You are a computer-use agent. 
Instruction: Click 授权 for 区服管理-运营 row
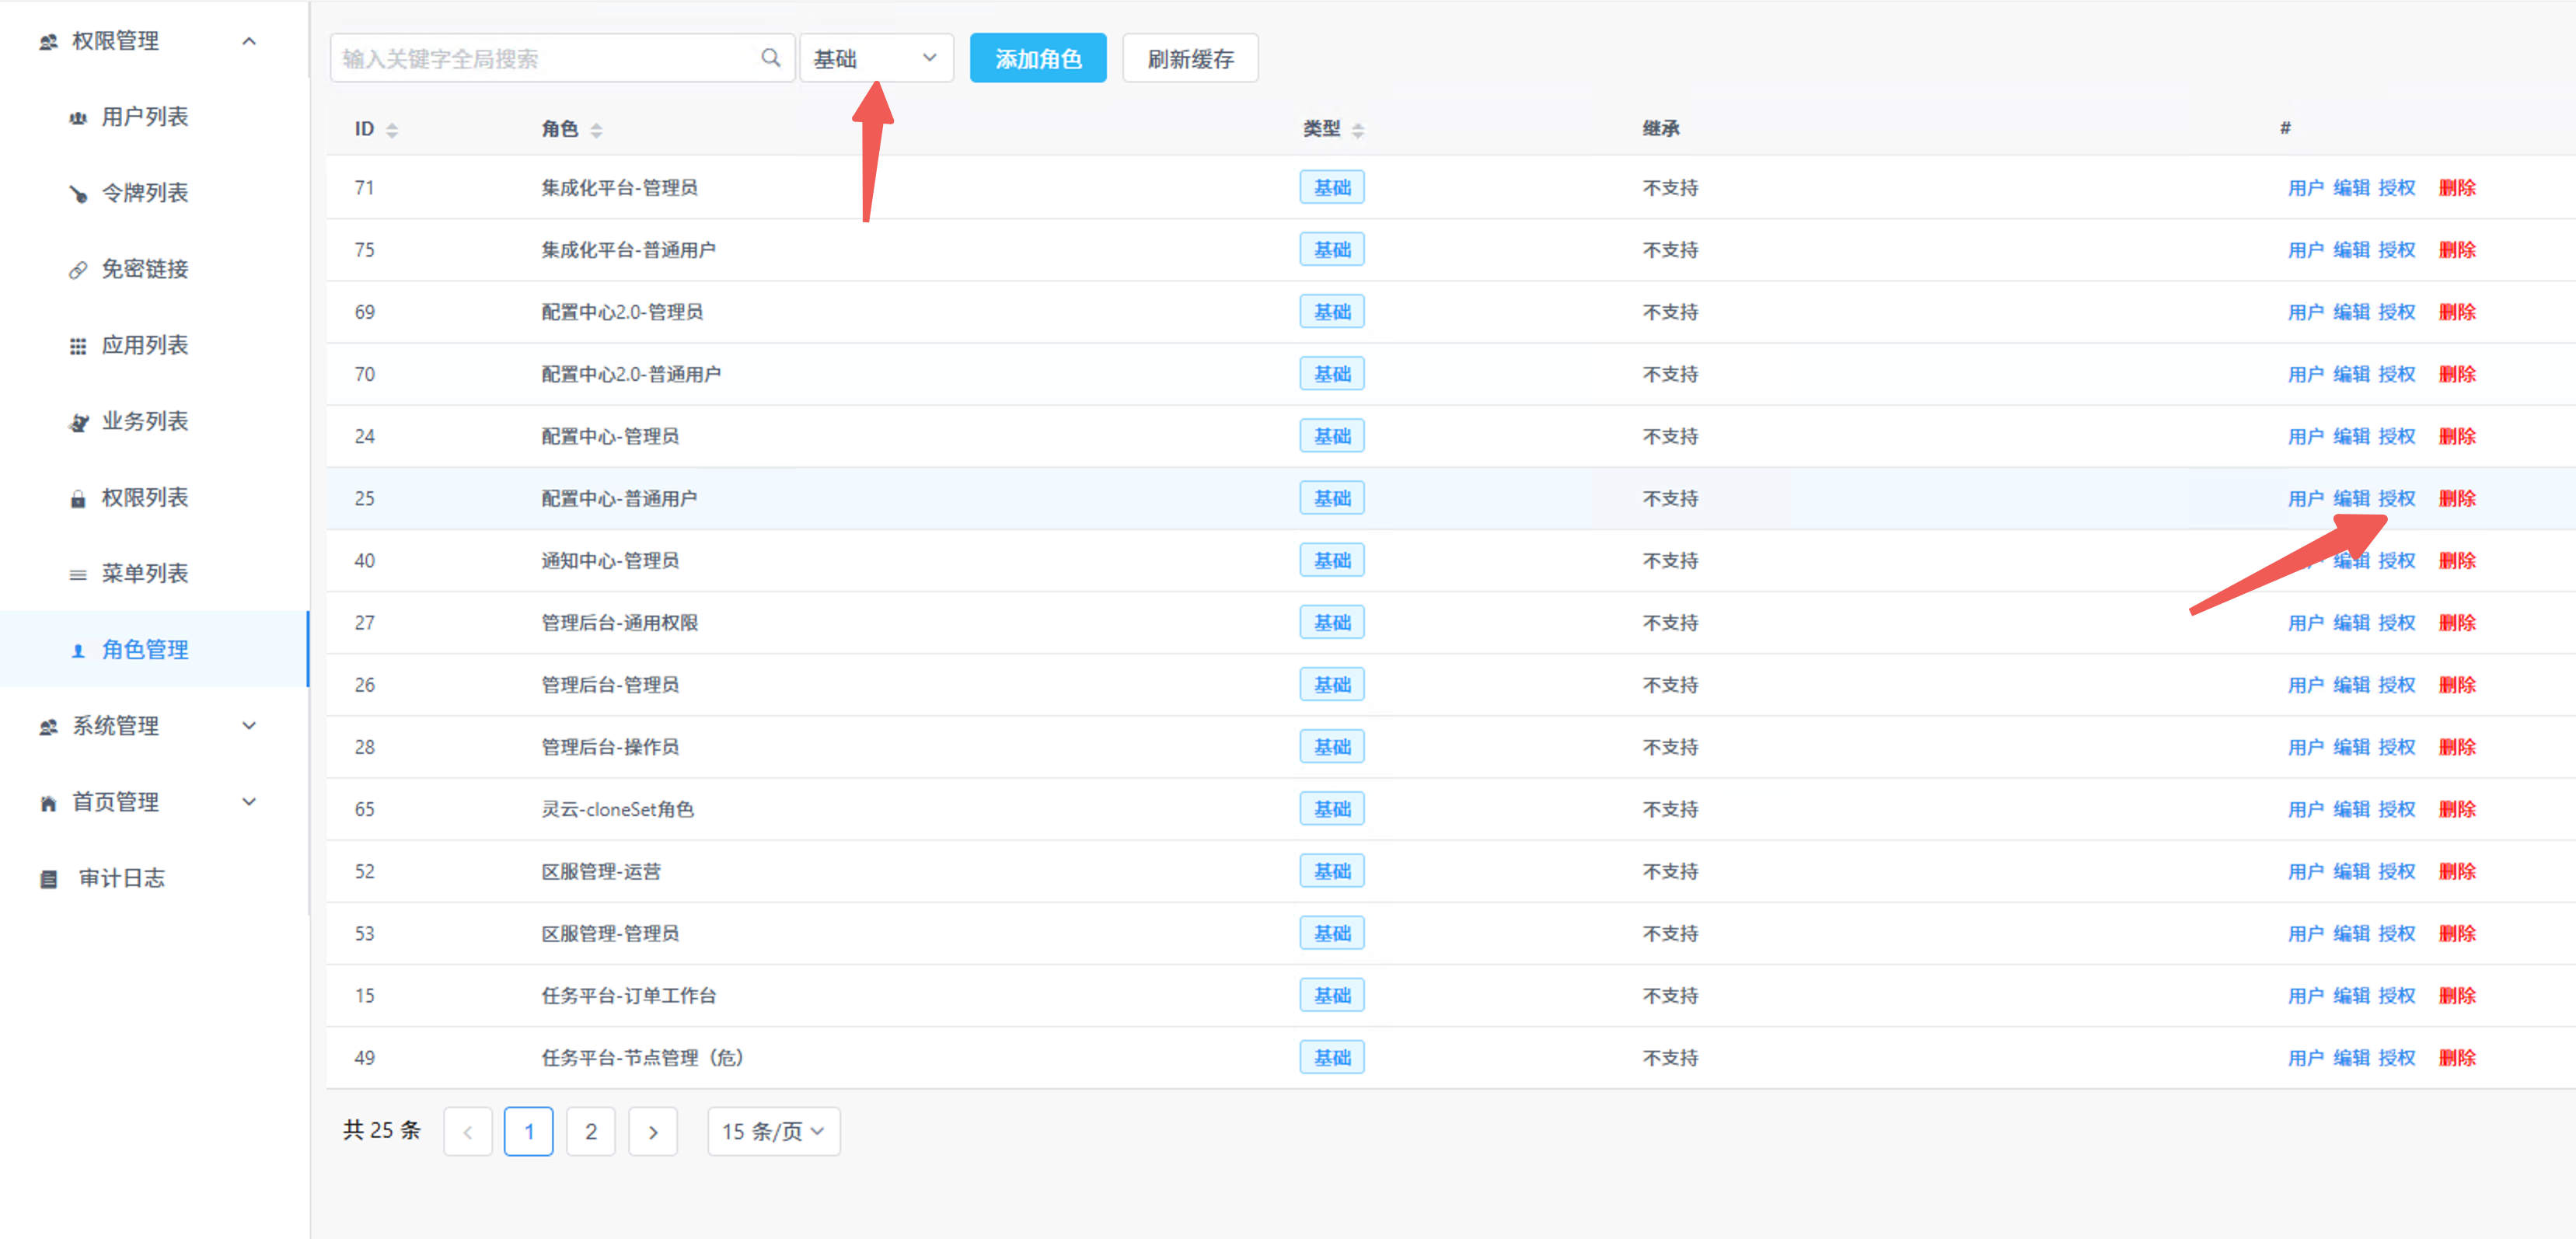click(2396, 871)
